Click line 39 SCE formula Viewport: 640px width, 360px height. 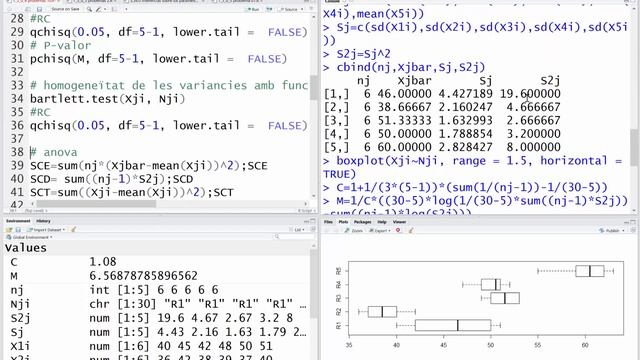pos(149,165)
